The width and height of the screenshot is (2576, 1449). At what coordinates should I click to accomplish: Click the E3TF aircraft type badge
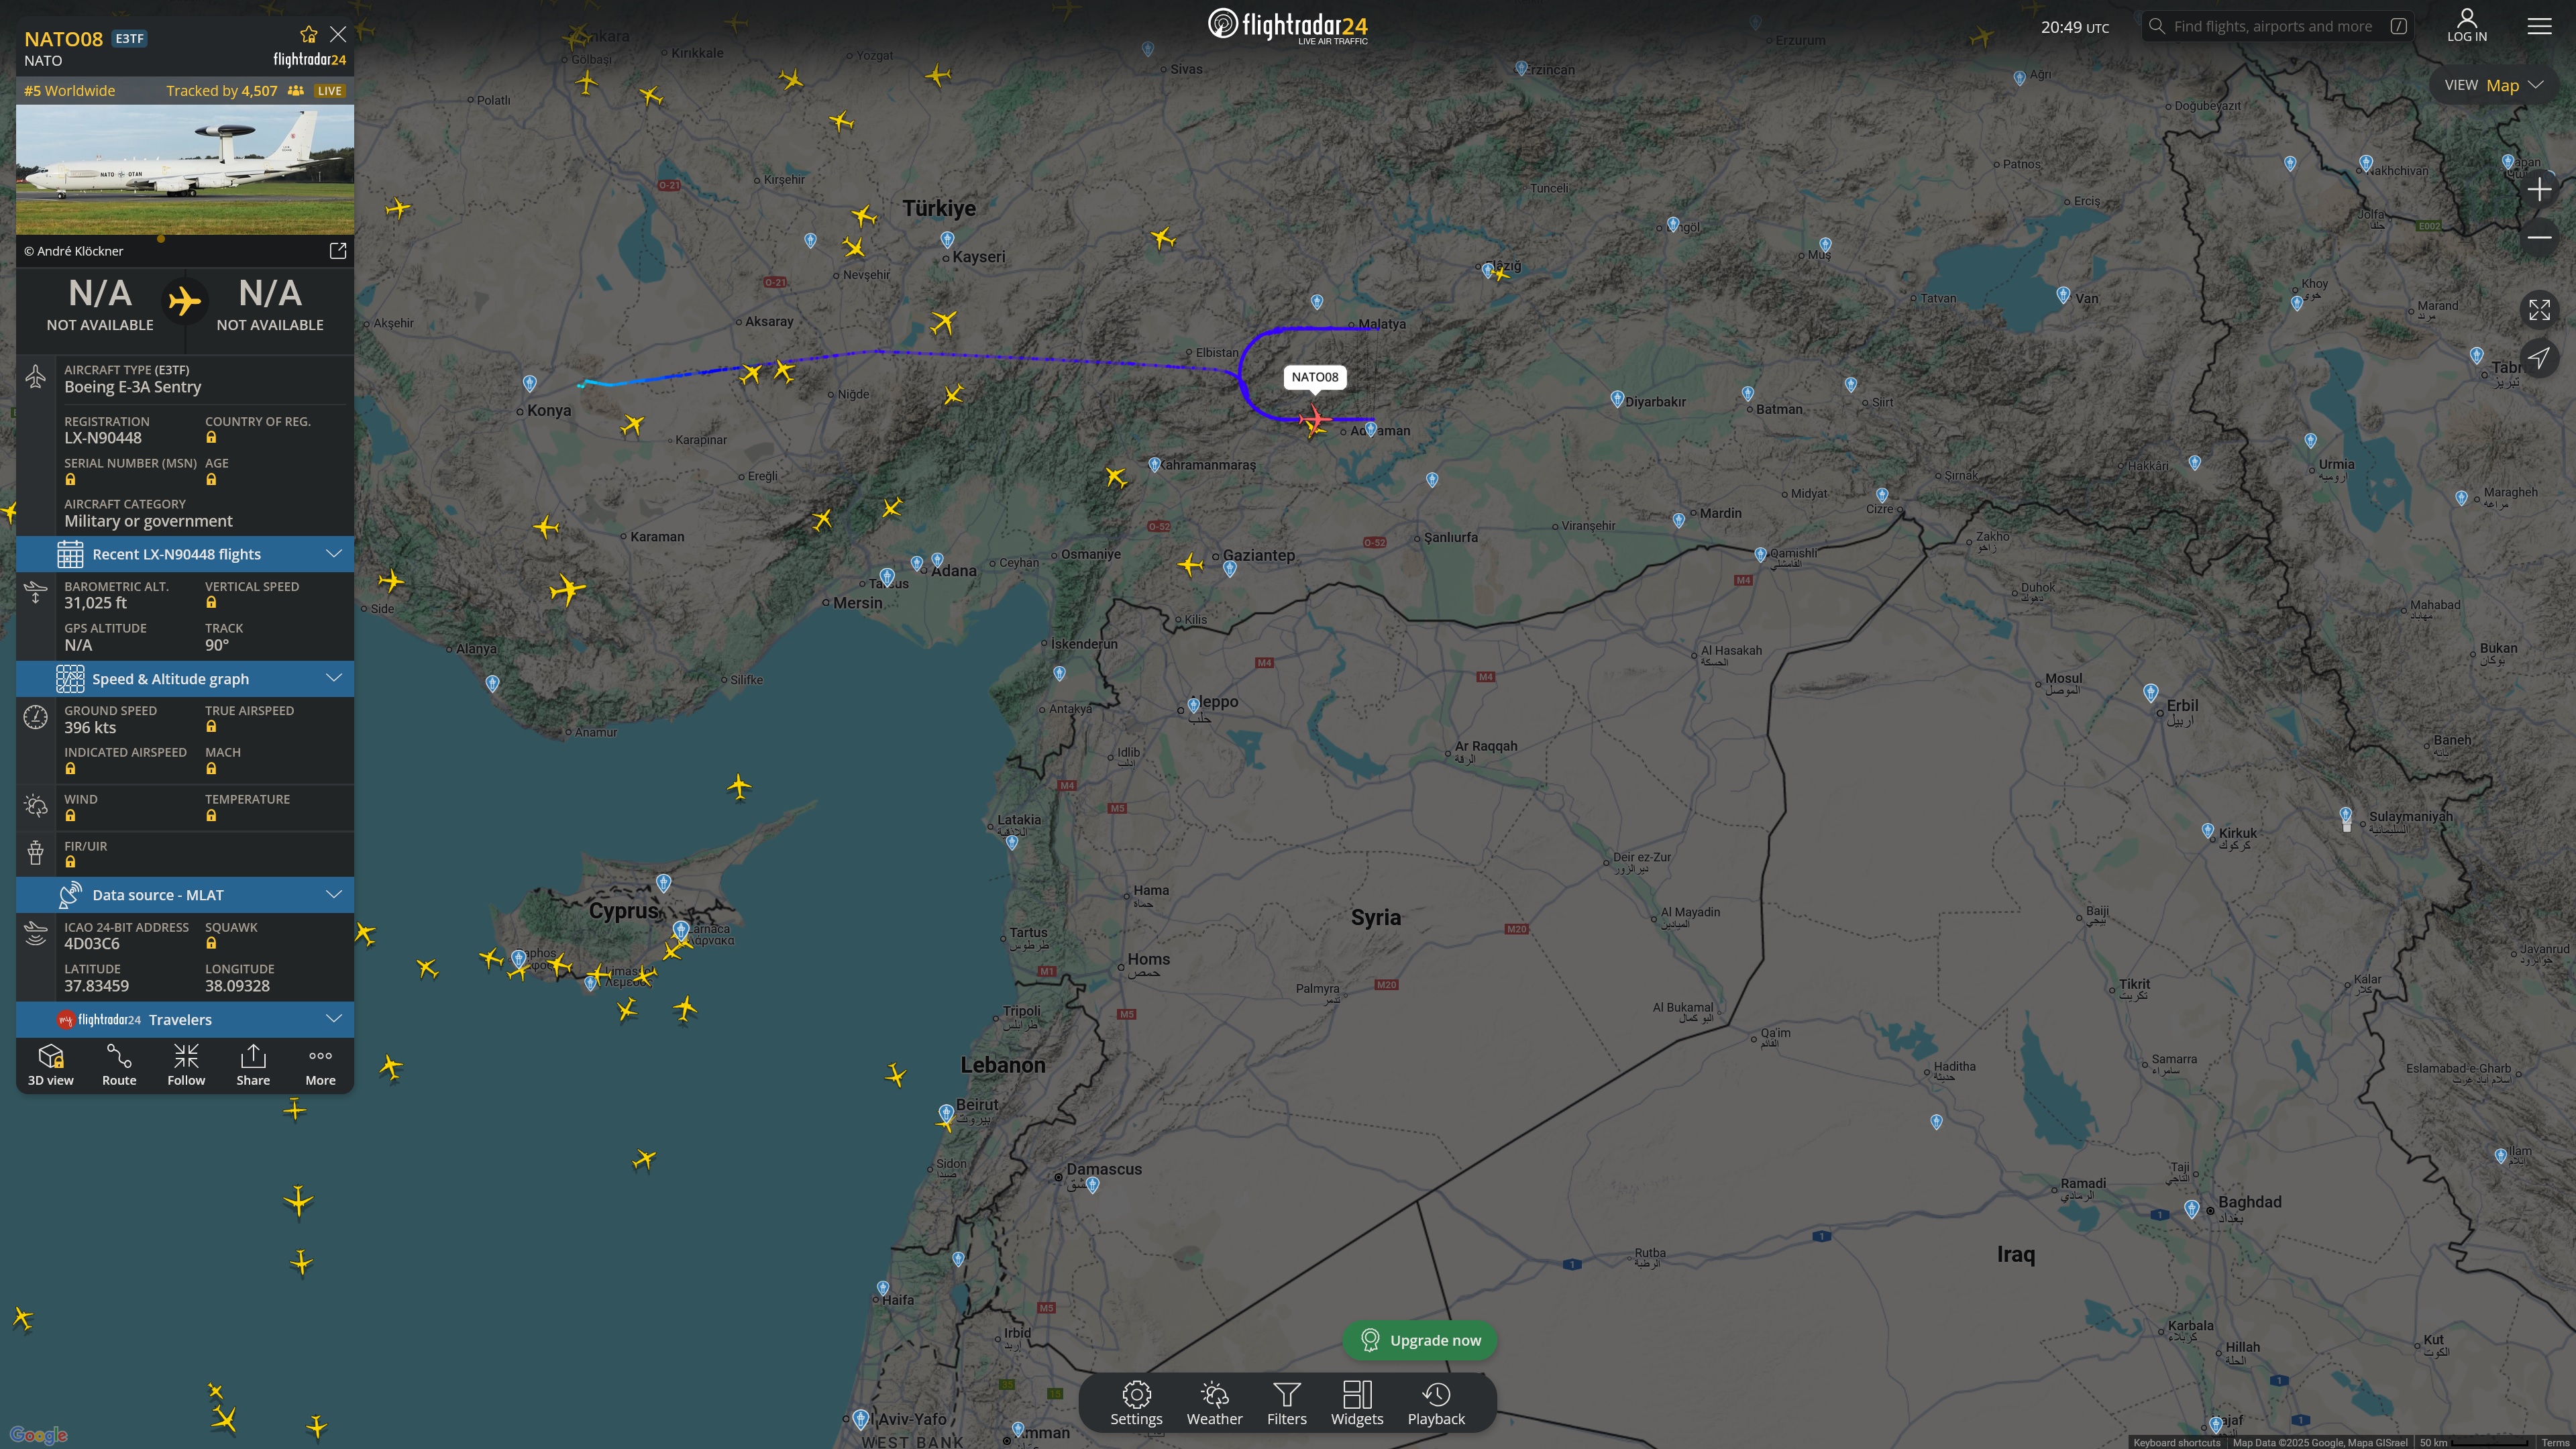point(130,39)
